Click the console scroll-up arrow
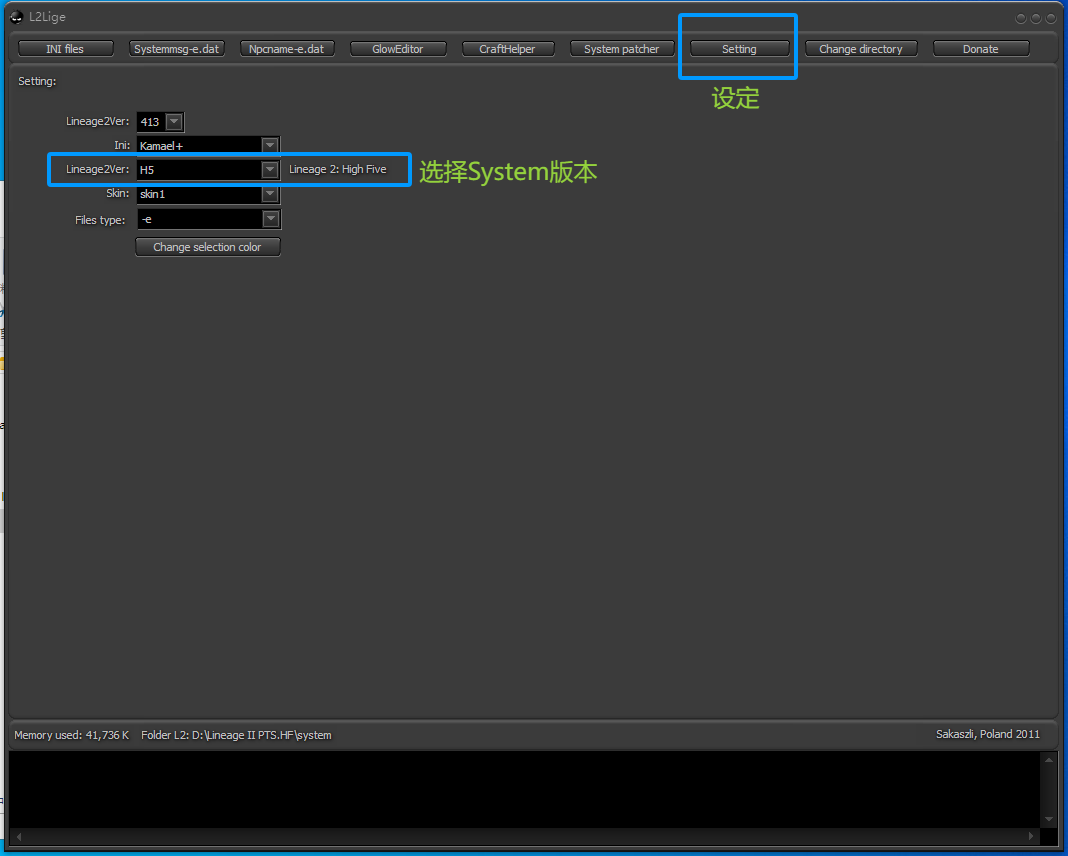Viewport: 1068px width, 856px height. 1048,760
